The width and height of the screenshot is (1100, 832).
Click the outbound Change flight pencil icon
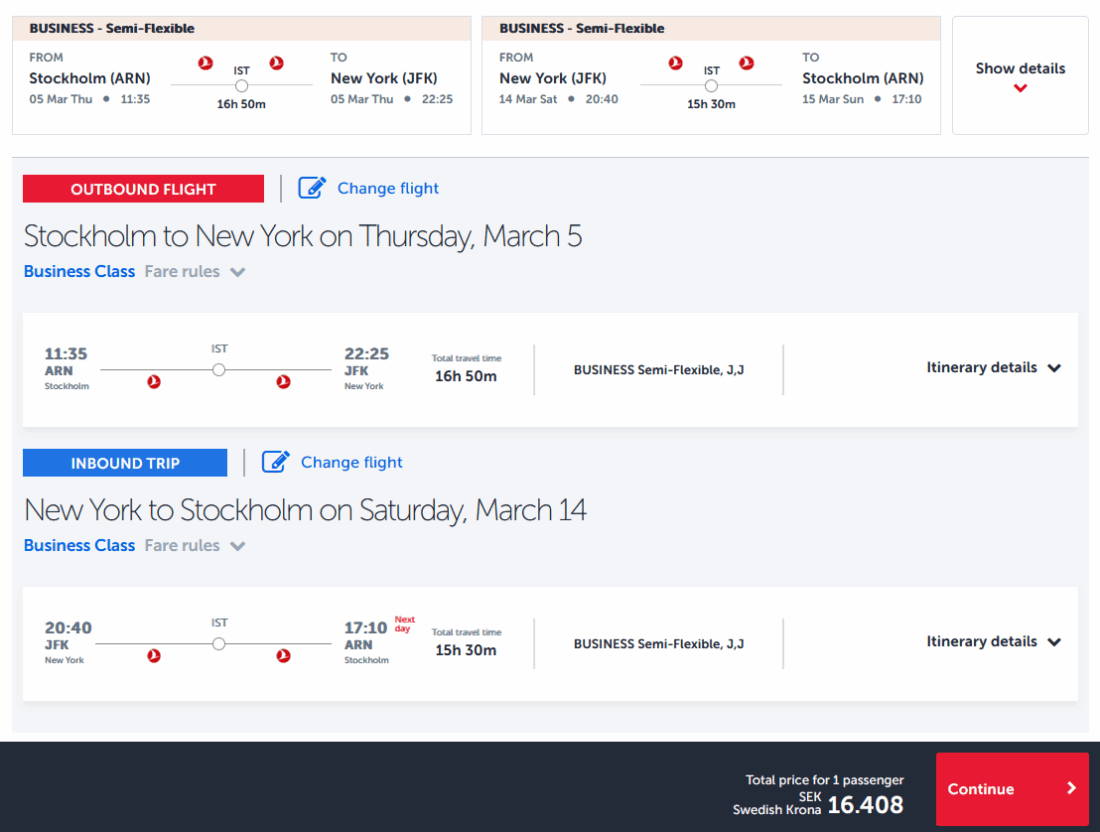pyautogui.click(x=312, y=188)
